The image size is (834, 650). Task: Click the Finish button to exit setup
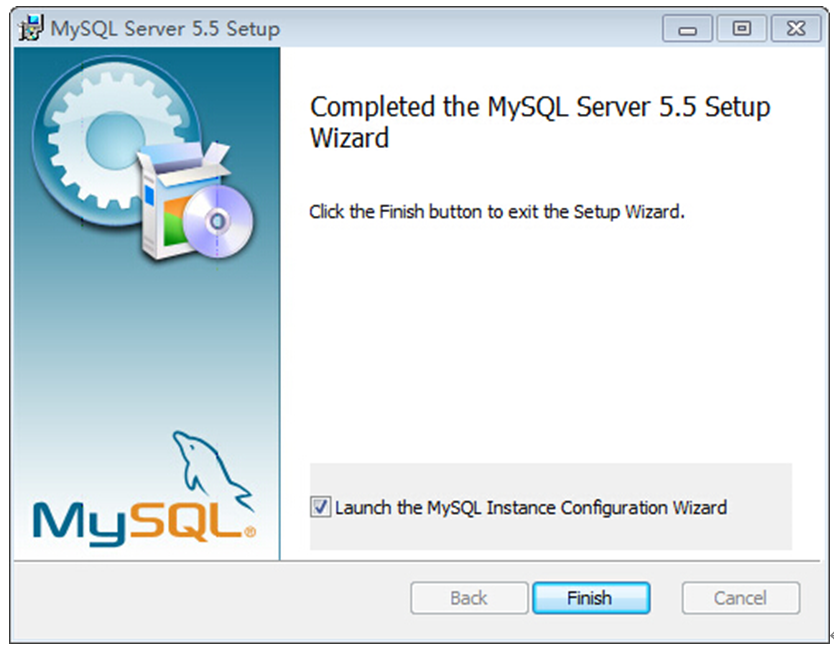pyautogui.click(x=590, y=598)
